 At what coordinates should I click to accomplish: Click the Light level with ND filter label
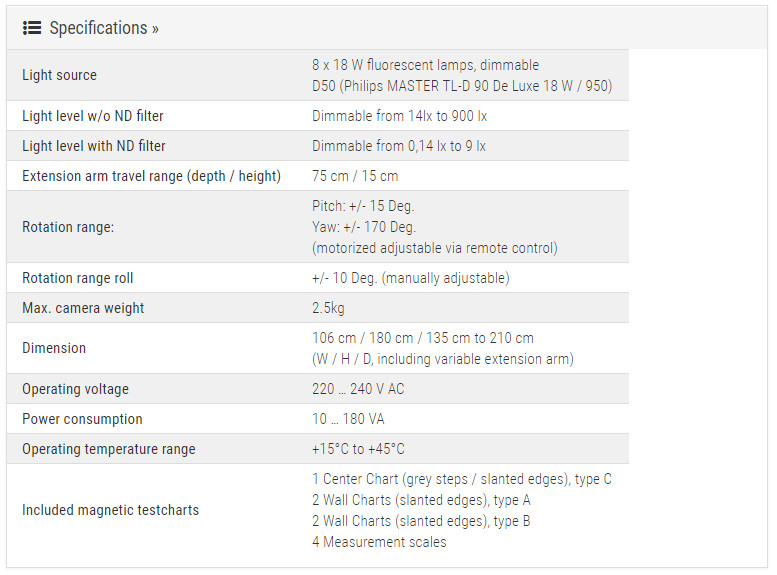[x=94, y=146]
